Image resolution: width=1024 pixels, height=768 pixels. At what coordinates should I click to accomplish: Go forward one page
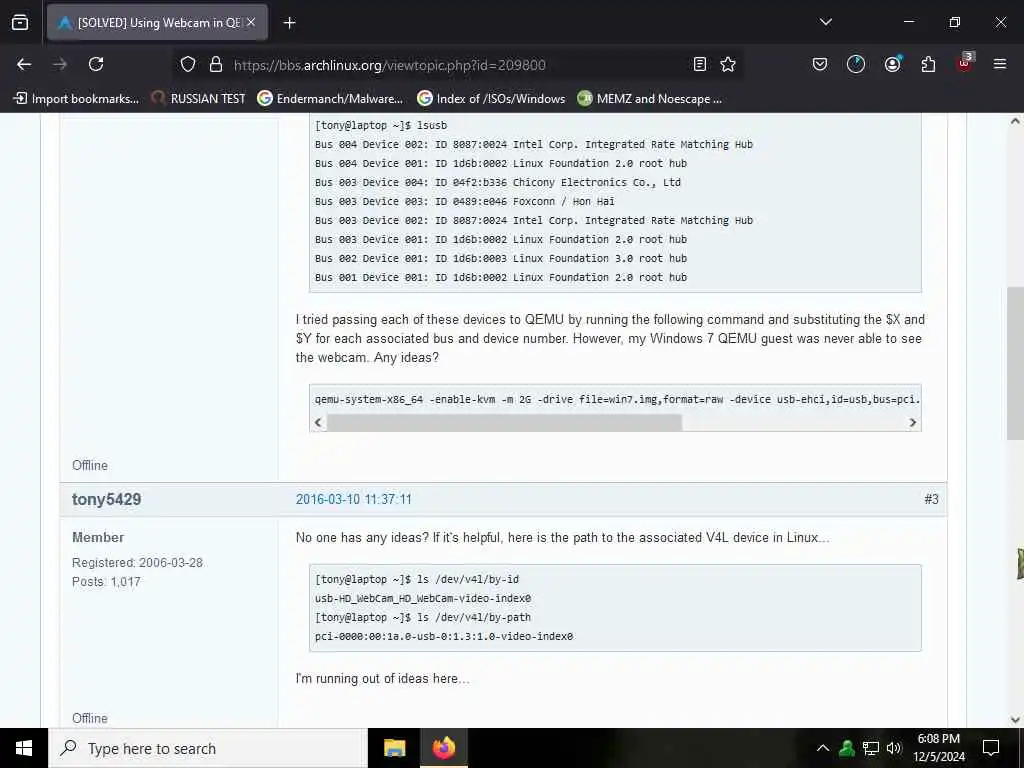click(x=60, y=64)
